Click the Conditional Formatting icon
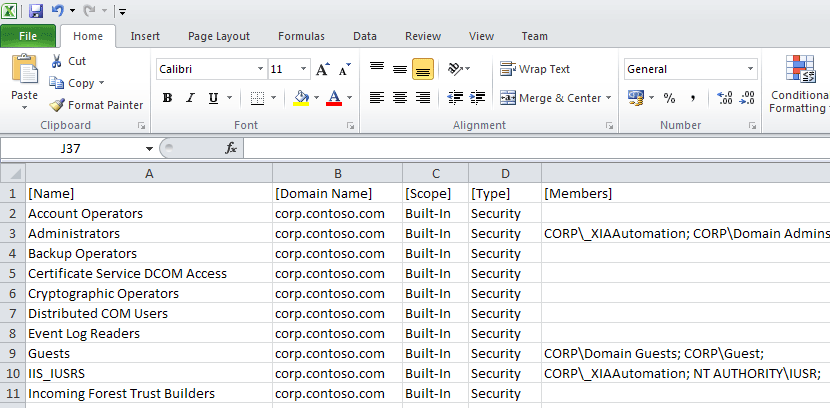Viewport: 830px width, 408px height. pos(801,69)
